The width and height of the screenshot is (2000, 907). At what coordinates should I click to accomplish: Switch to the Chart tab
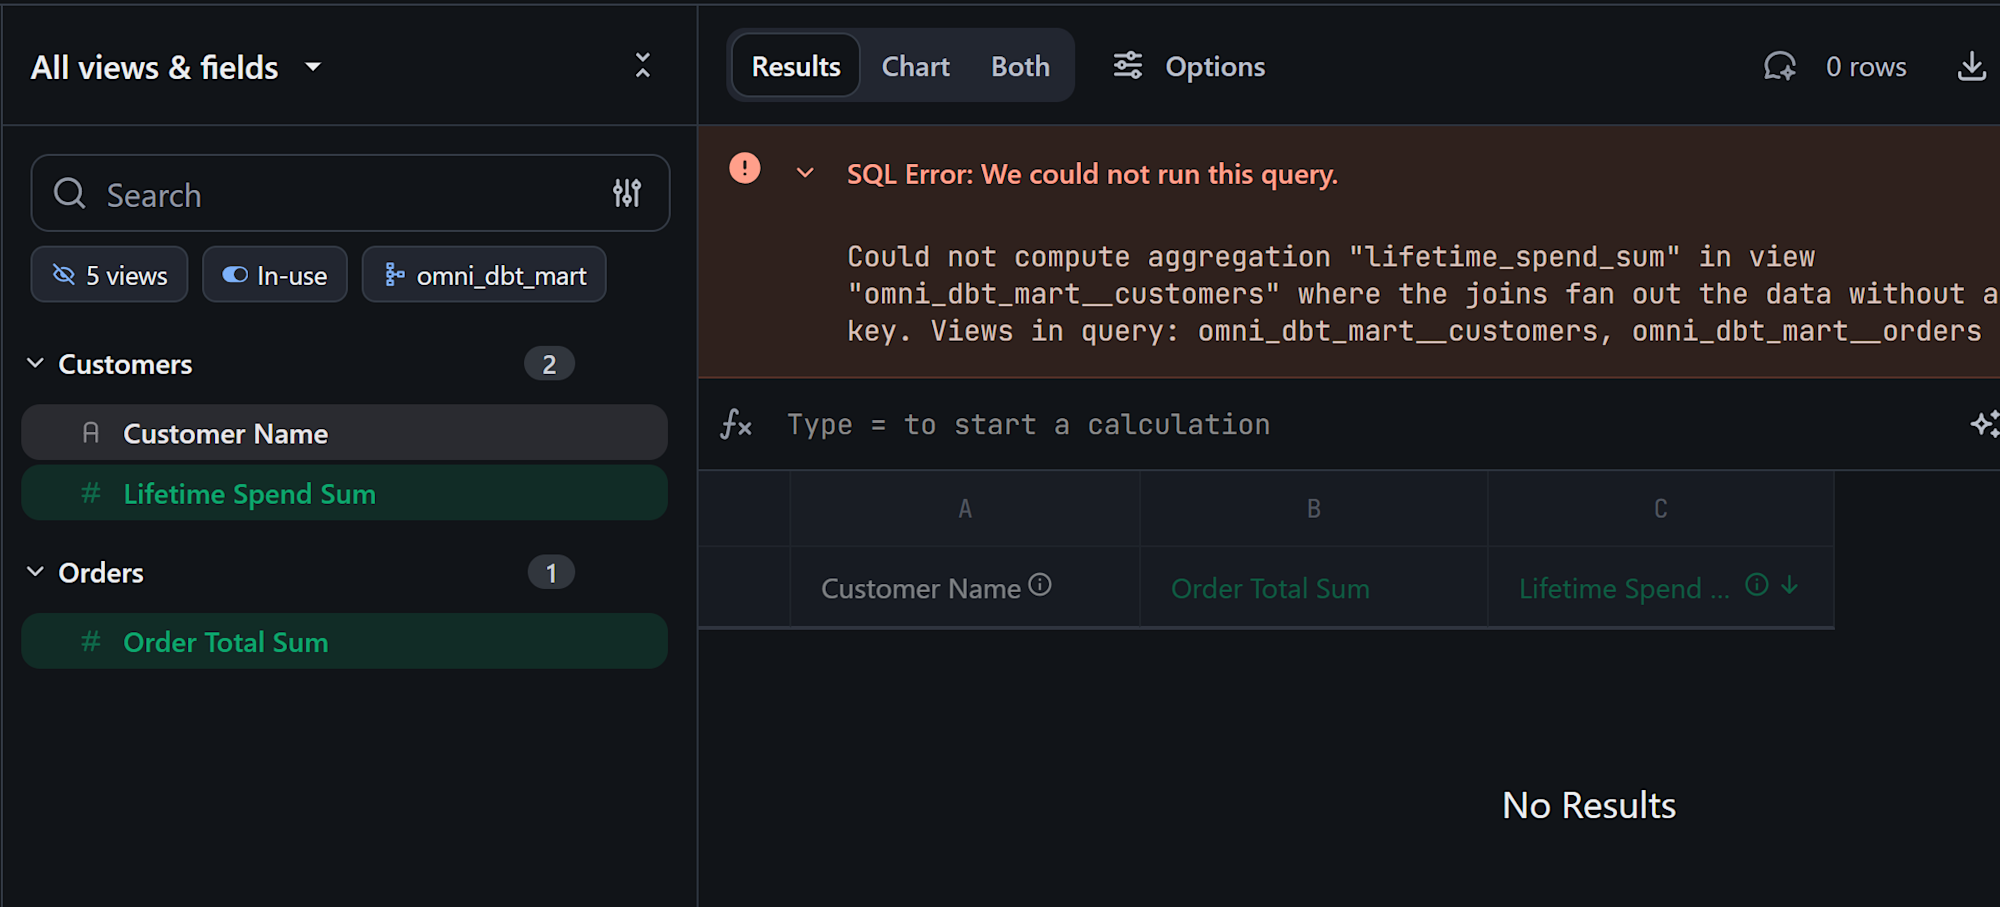click(915, 67)
